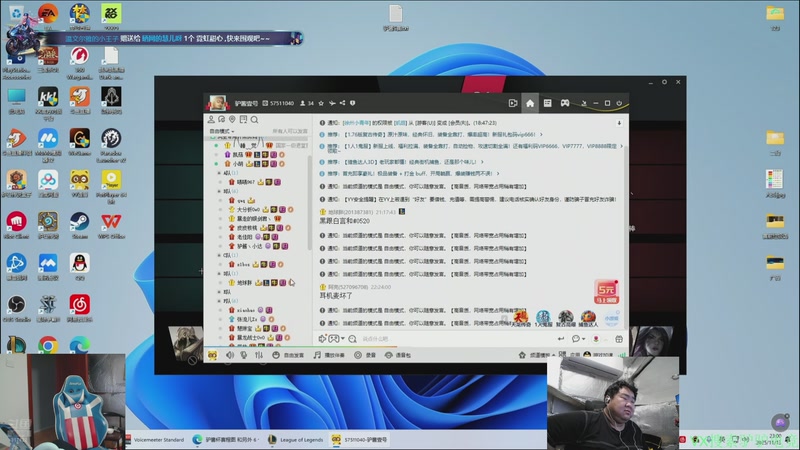Screen dimensions: 800x450
Task: Jump to latest message with down arrow
Action: point(619,123)
